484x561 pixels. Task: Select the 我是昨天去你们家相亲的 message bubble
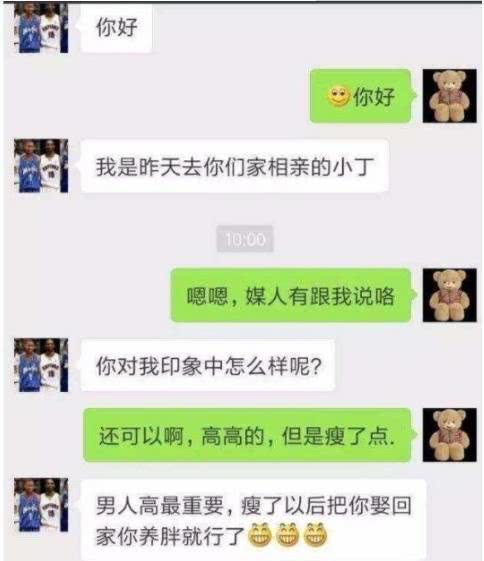(235, 166)
